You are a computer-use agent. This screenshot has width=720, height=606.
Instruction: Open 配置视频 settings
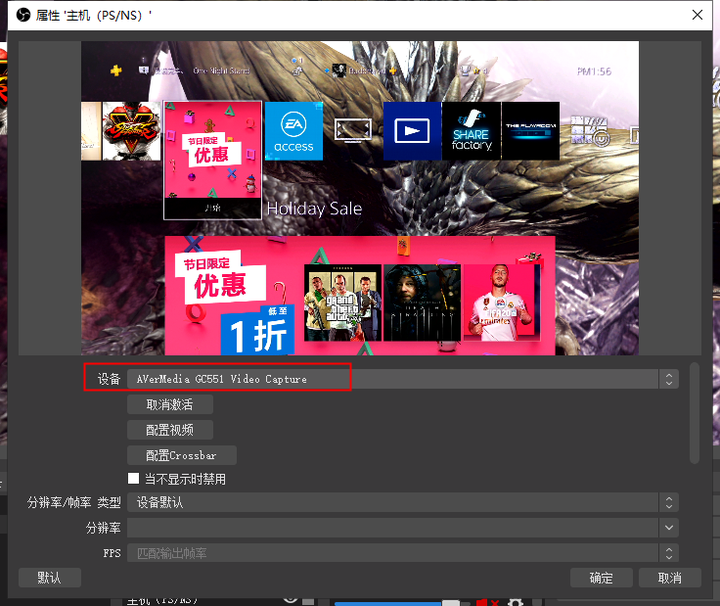point(170,430)
